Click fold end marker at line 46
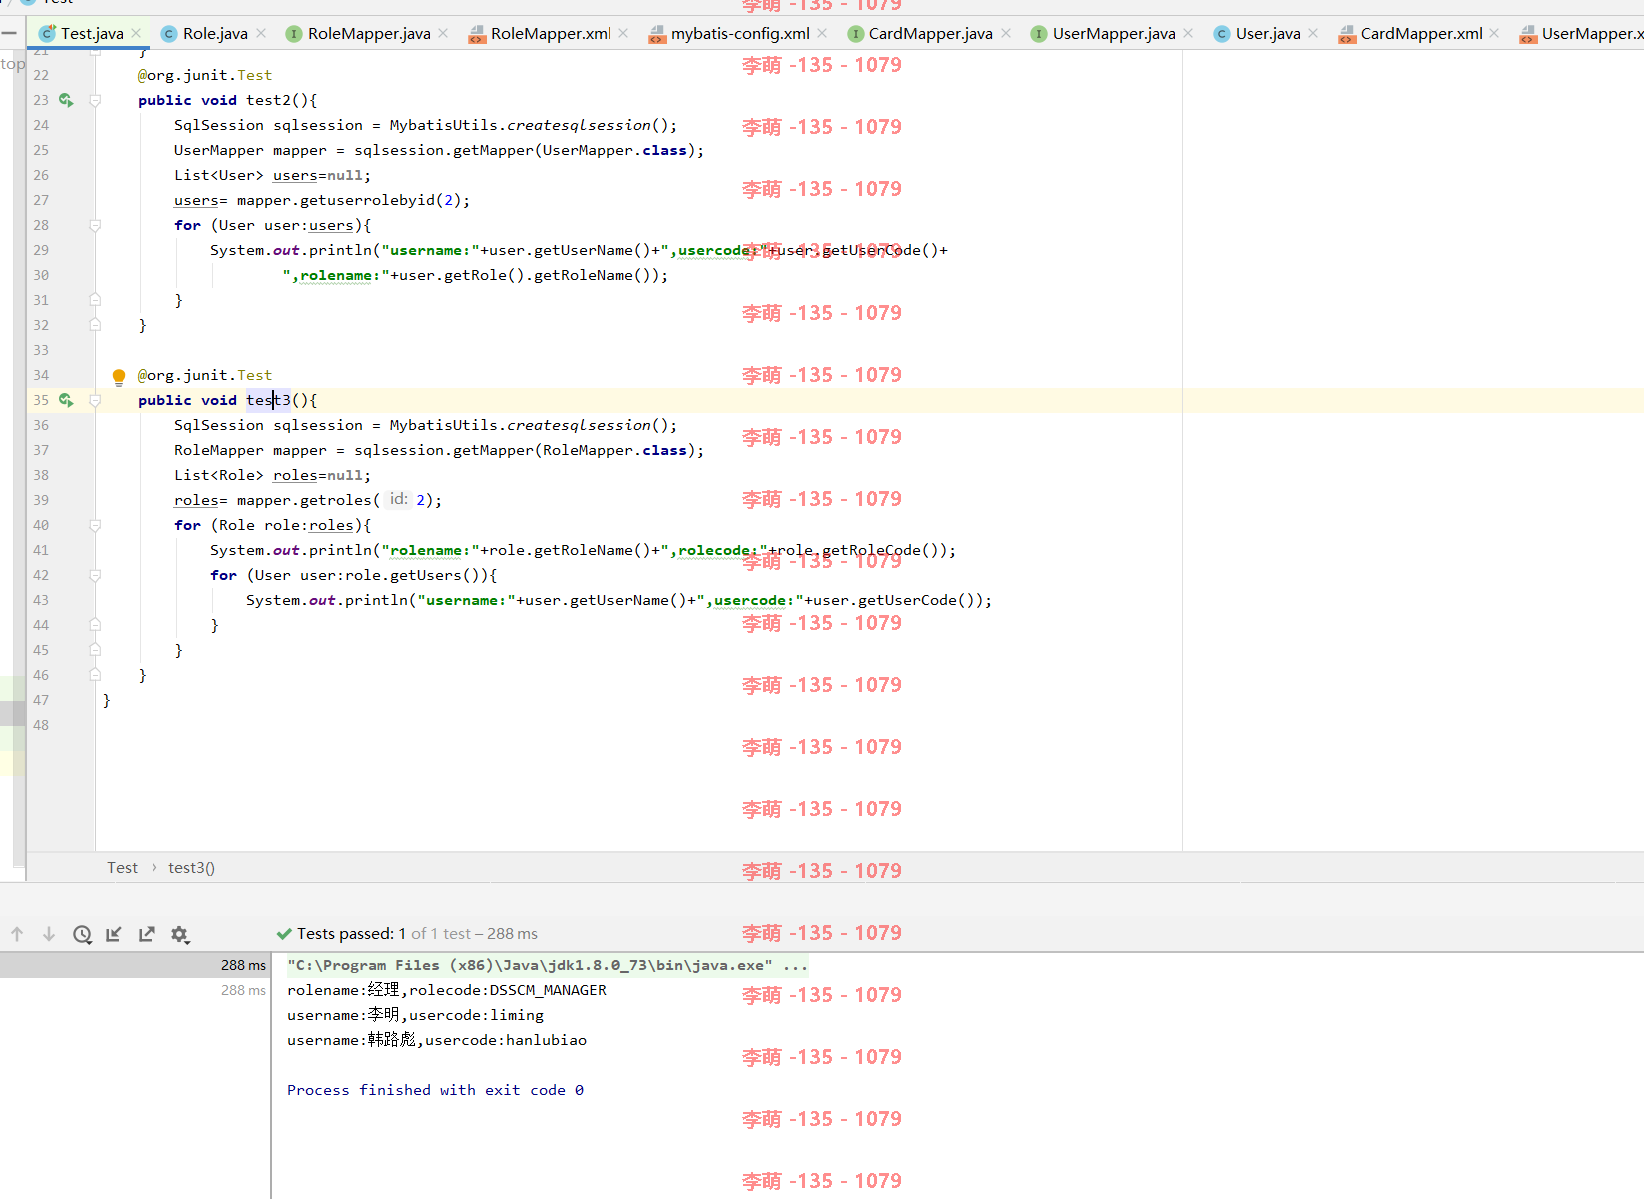This screenshot has width=1644, height=1199. click(x=95, y=675)
